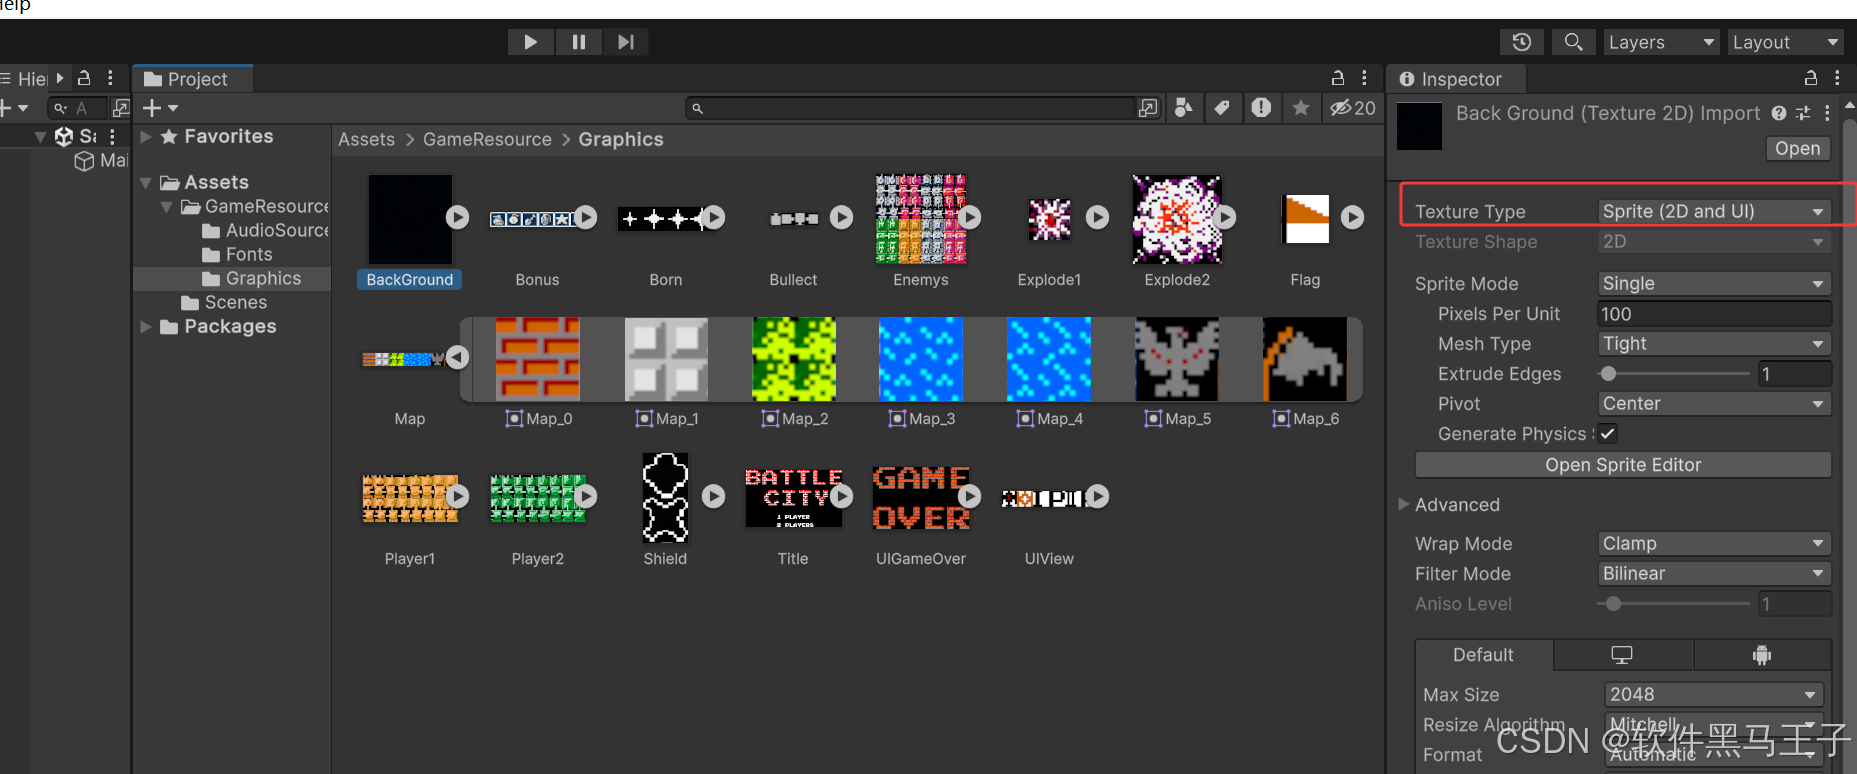Toggle the hidden packages visibility count icon
1857x774 pixels.
(x=1352, y=108)
